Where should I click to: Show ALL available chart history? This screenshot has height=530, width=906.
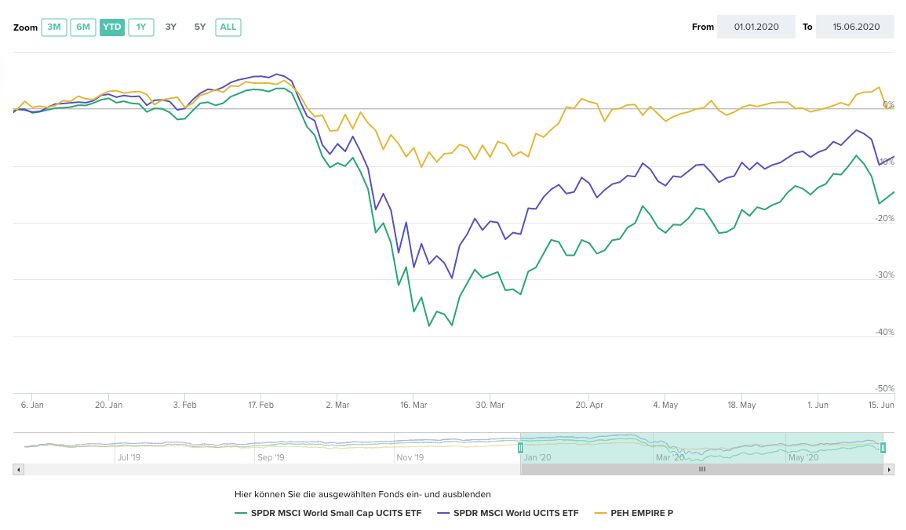coord(228,27)
